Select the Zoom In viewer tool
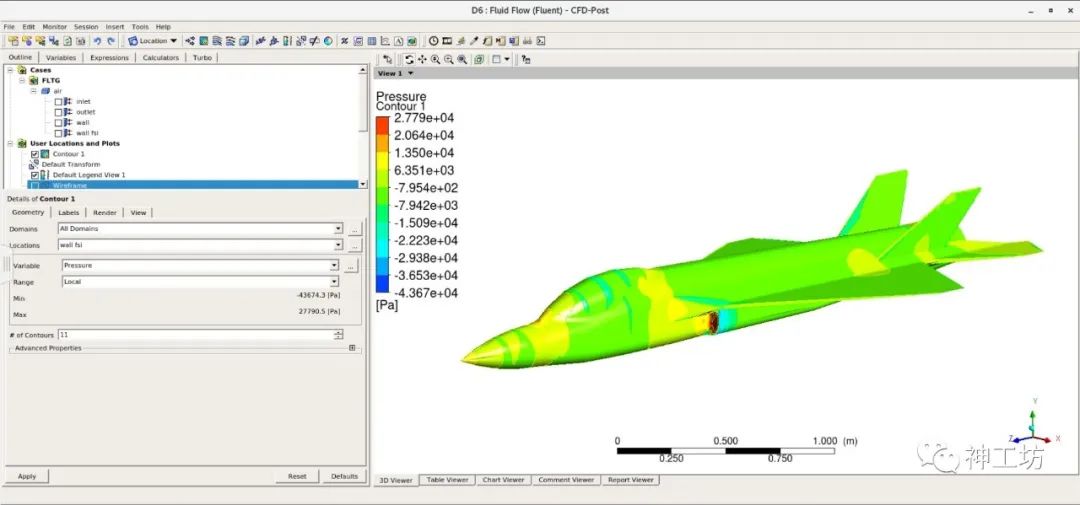 click(x=435, y=59)
